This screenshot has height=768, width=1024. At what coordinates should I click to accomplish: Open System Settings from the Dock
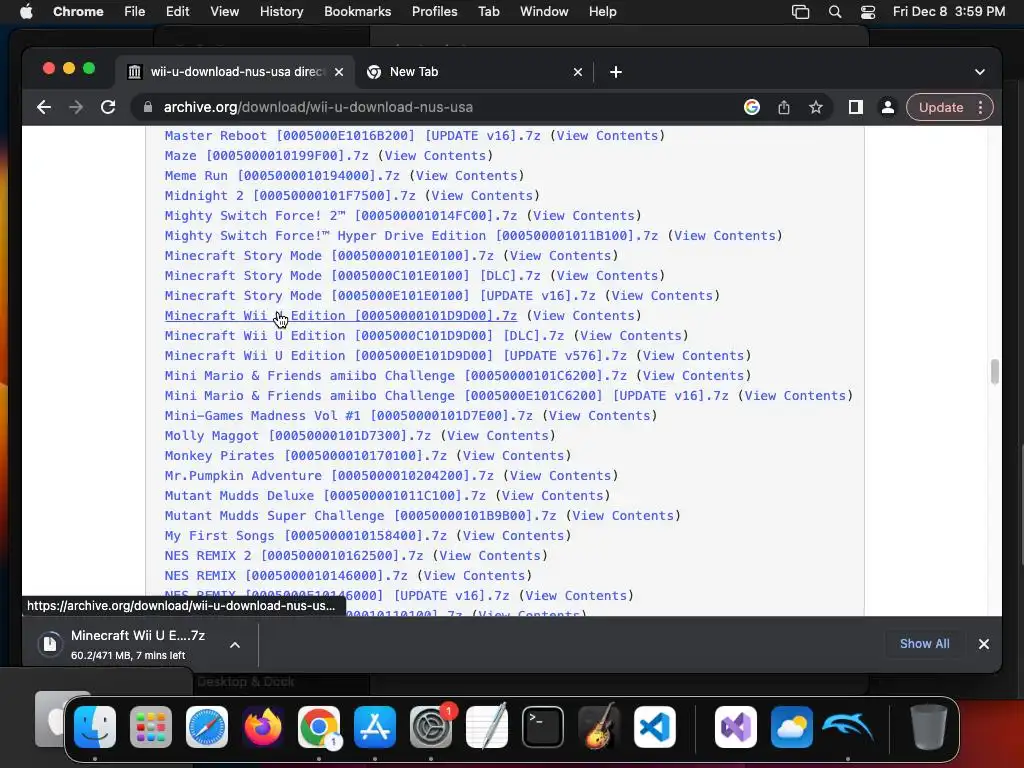(x=431, y=726)
